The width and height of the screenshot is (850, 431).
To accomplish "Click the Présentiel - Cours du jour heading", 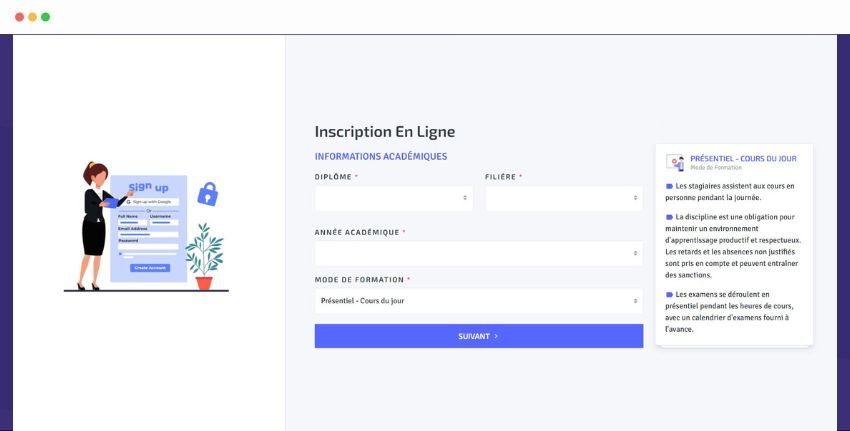I will 743,159.
